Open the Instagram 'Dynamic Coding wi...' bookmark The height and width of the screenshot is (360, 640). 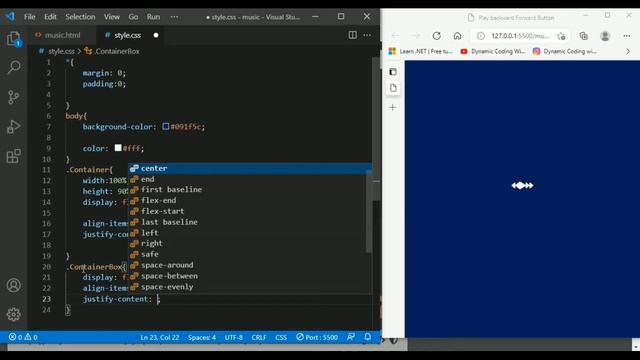point(564,51)
